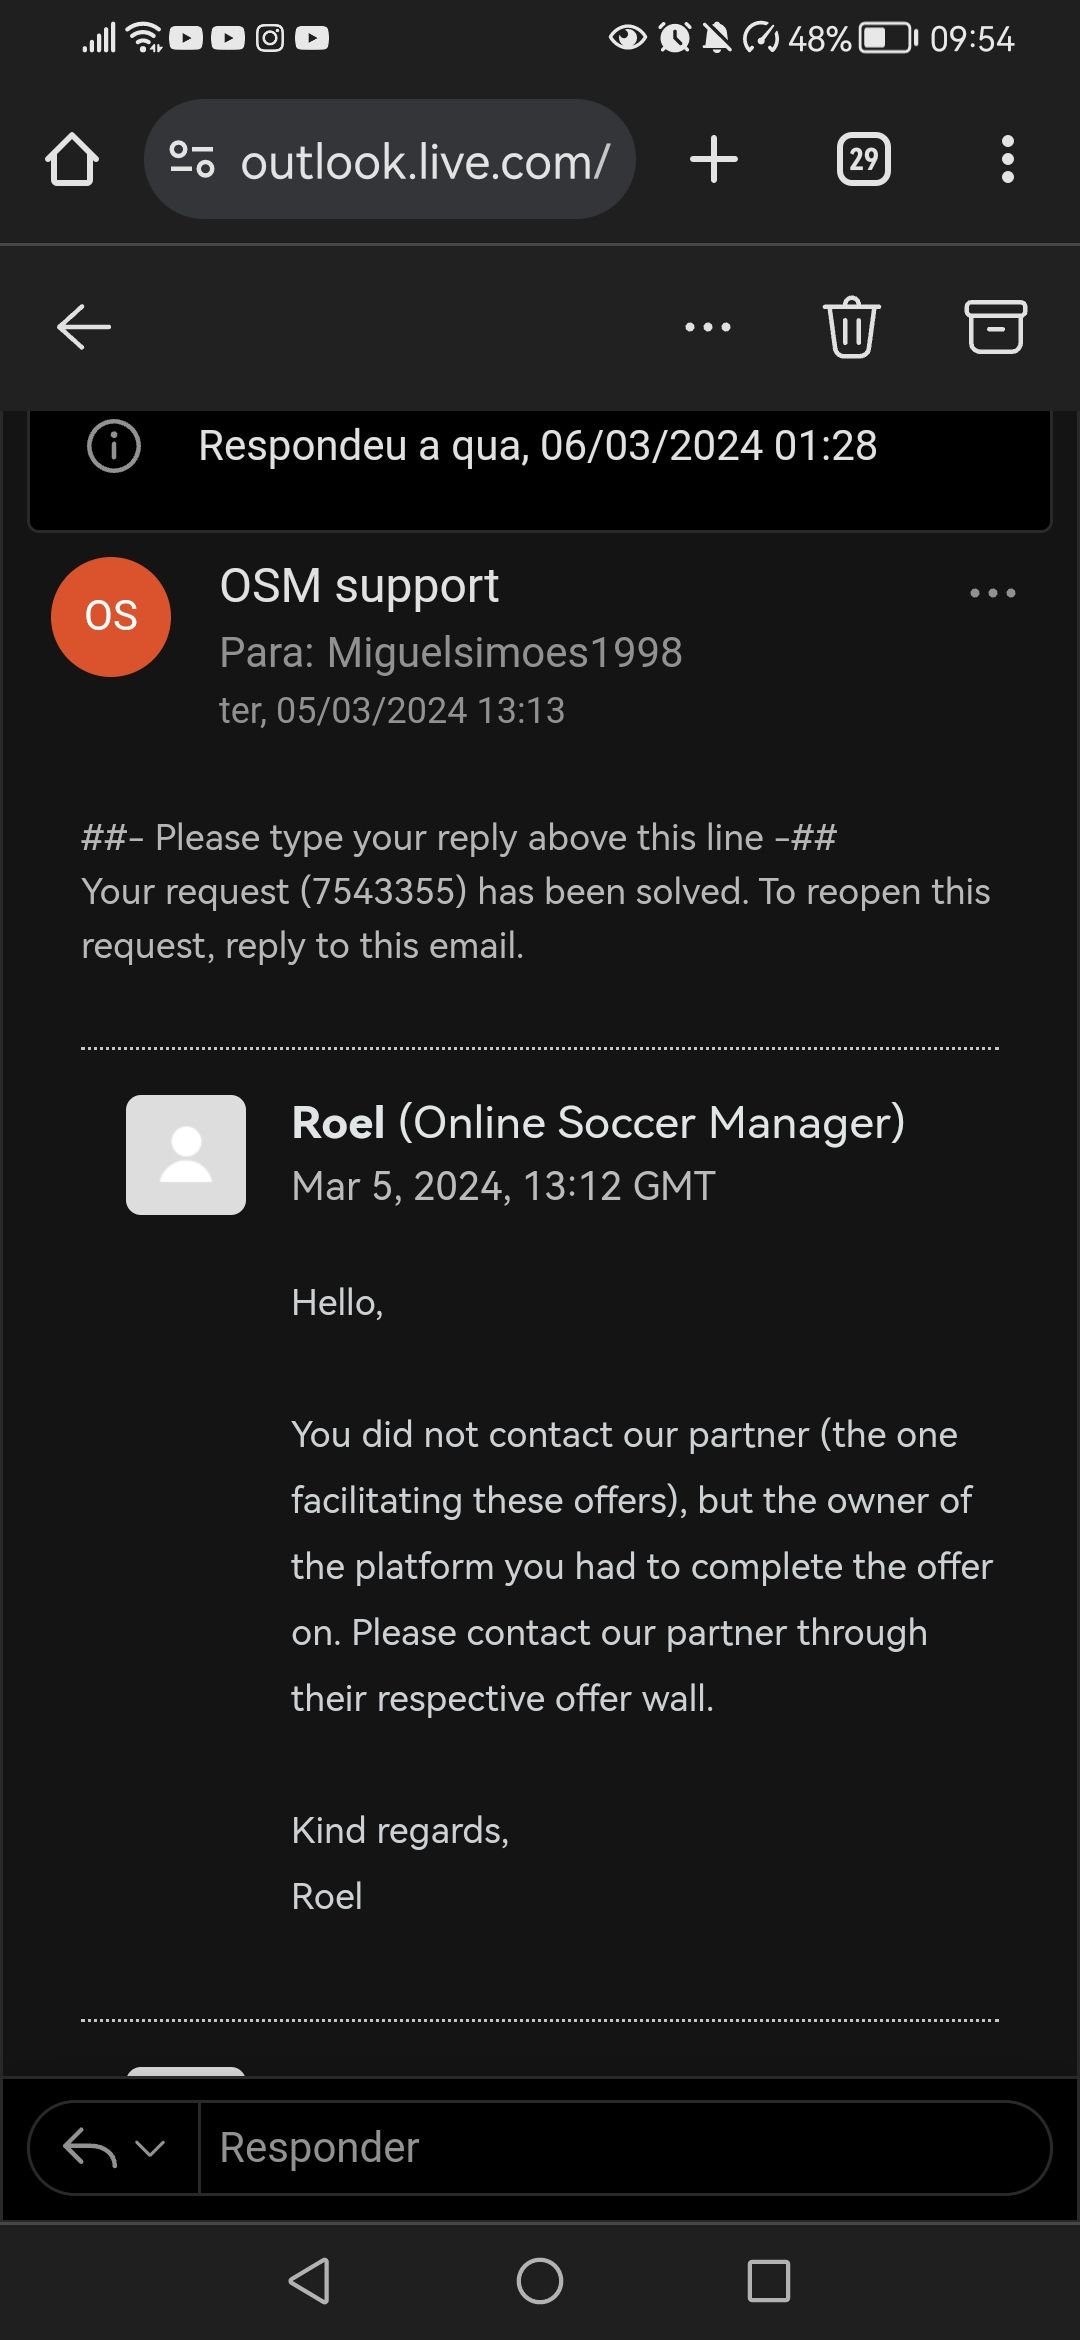This screenshot has height=2340, width=1080.
Task: Focus the Responder text field
Action: [x=625, y=2148]
